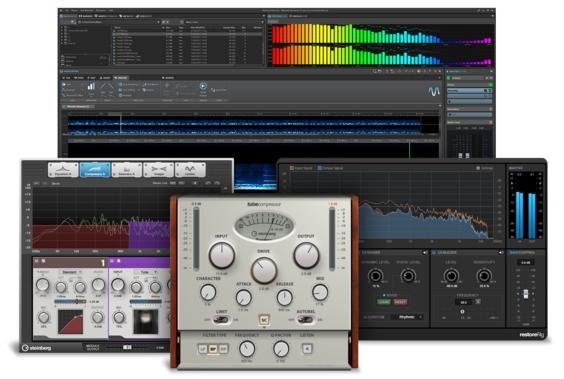Click the Level knob in middle RestoreRig module

[451, 276]
